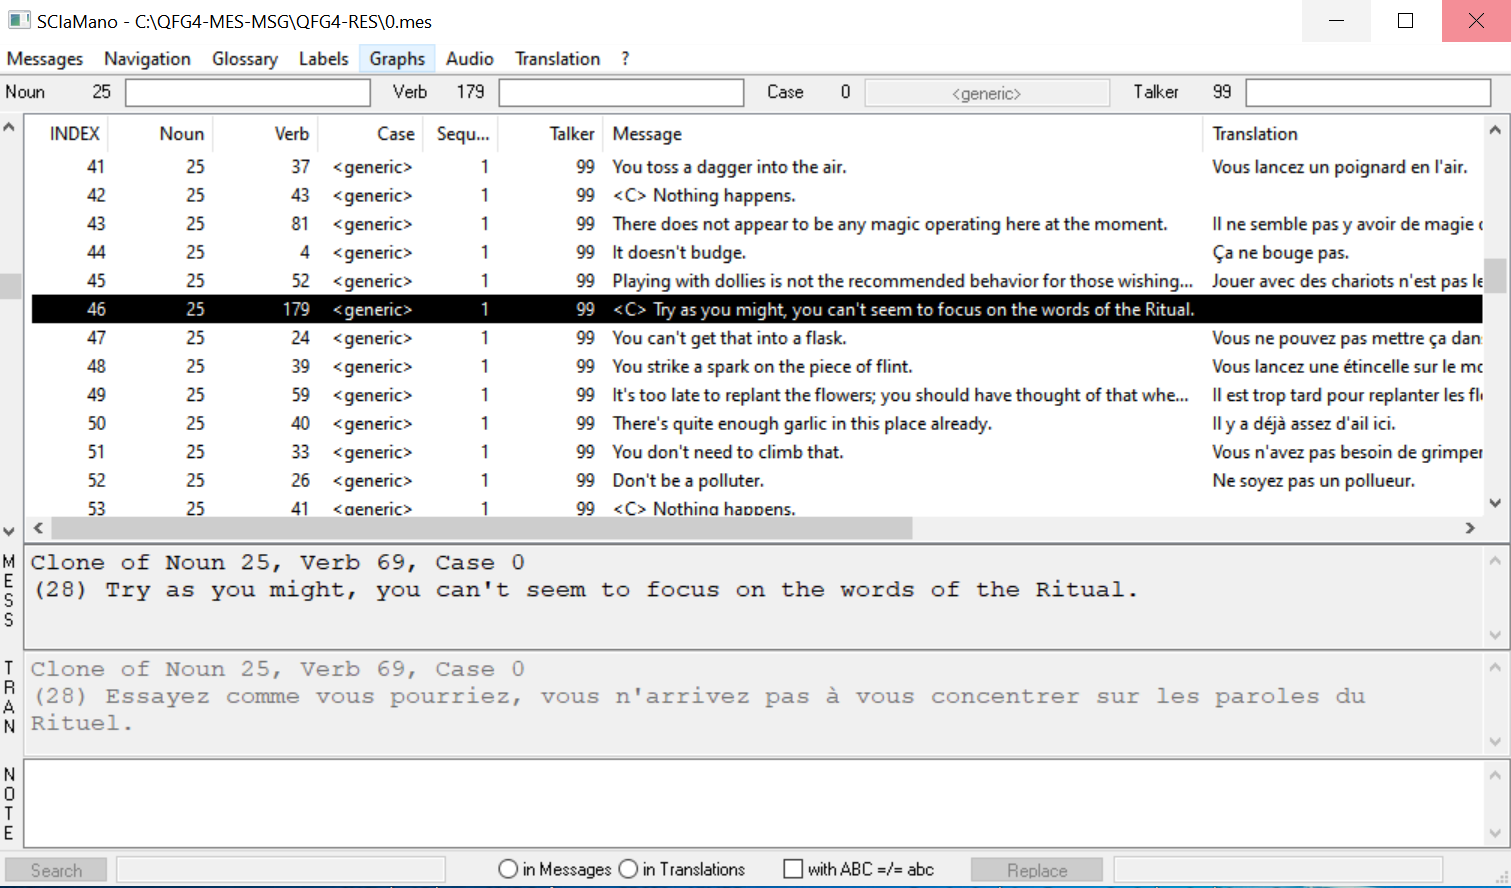Click the MESS message text area

click(754, 597)
